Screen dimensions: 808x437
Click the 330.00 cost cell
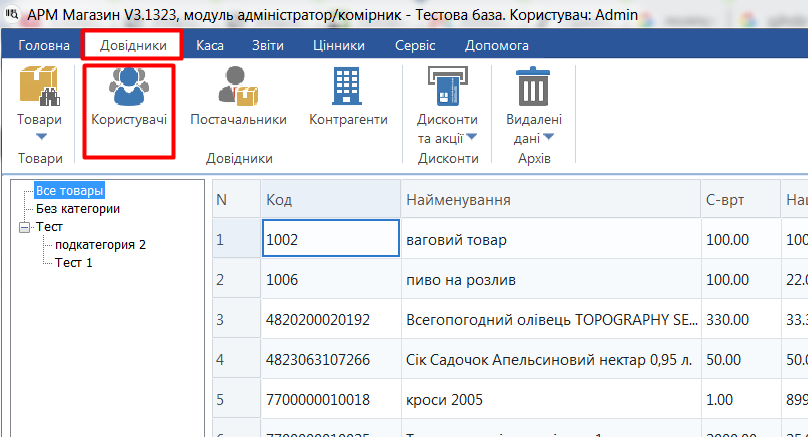pos(741,320)
